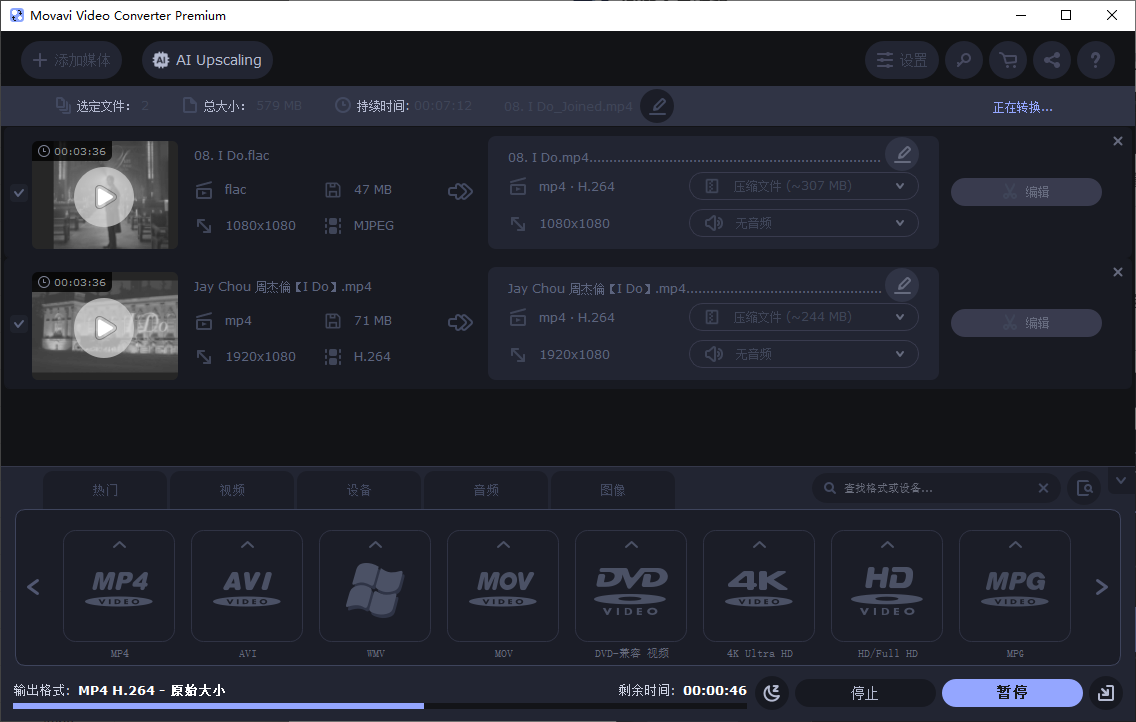Open the audio dropdown for 08. I Do.mp4

click(x=803, y=223)
